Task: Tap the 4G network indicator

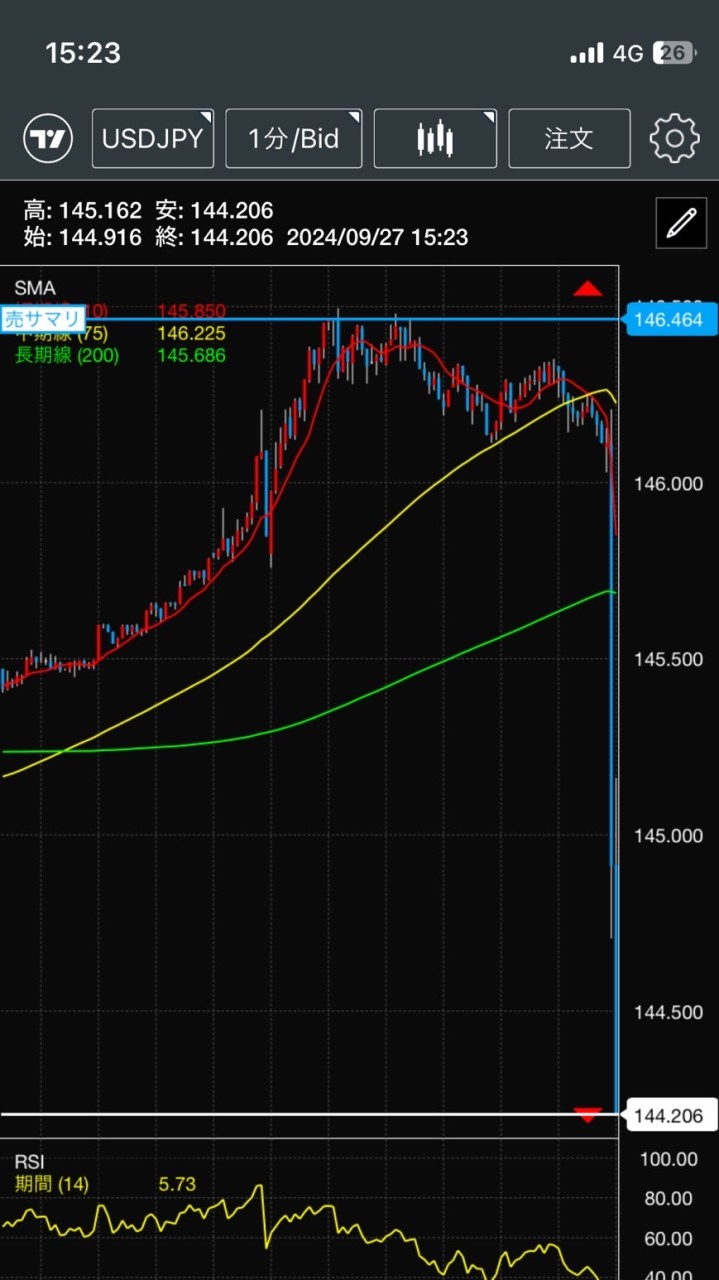Action: point(628,53)
